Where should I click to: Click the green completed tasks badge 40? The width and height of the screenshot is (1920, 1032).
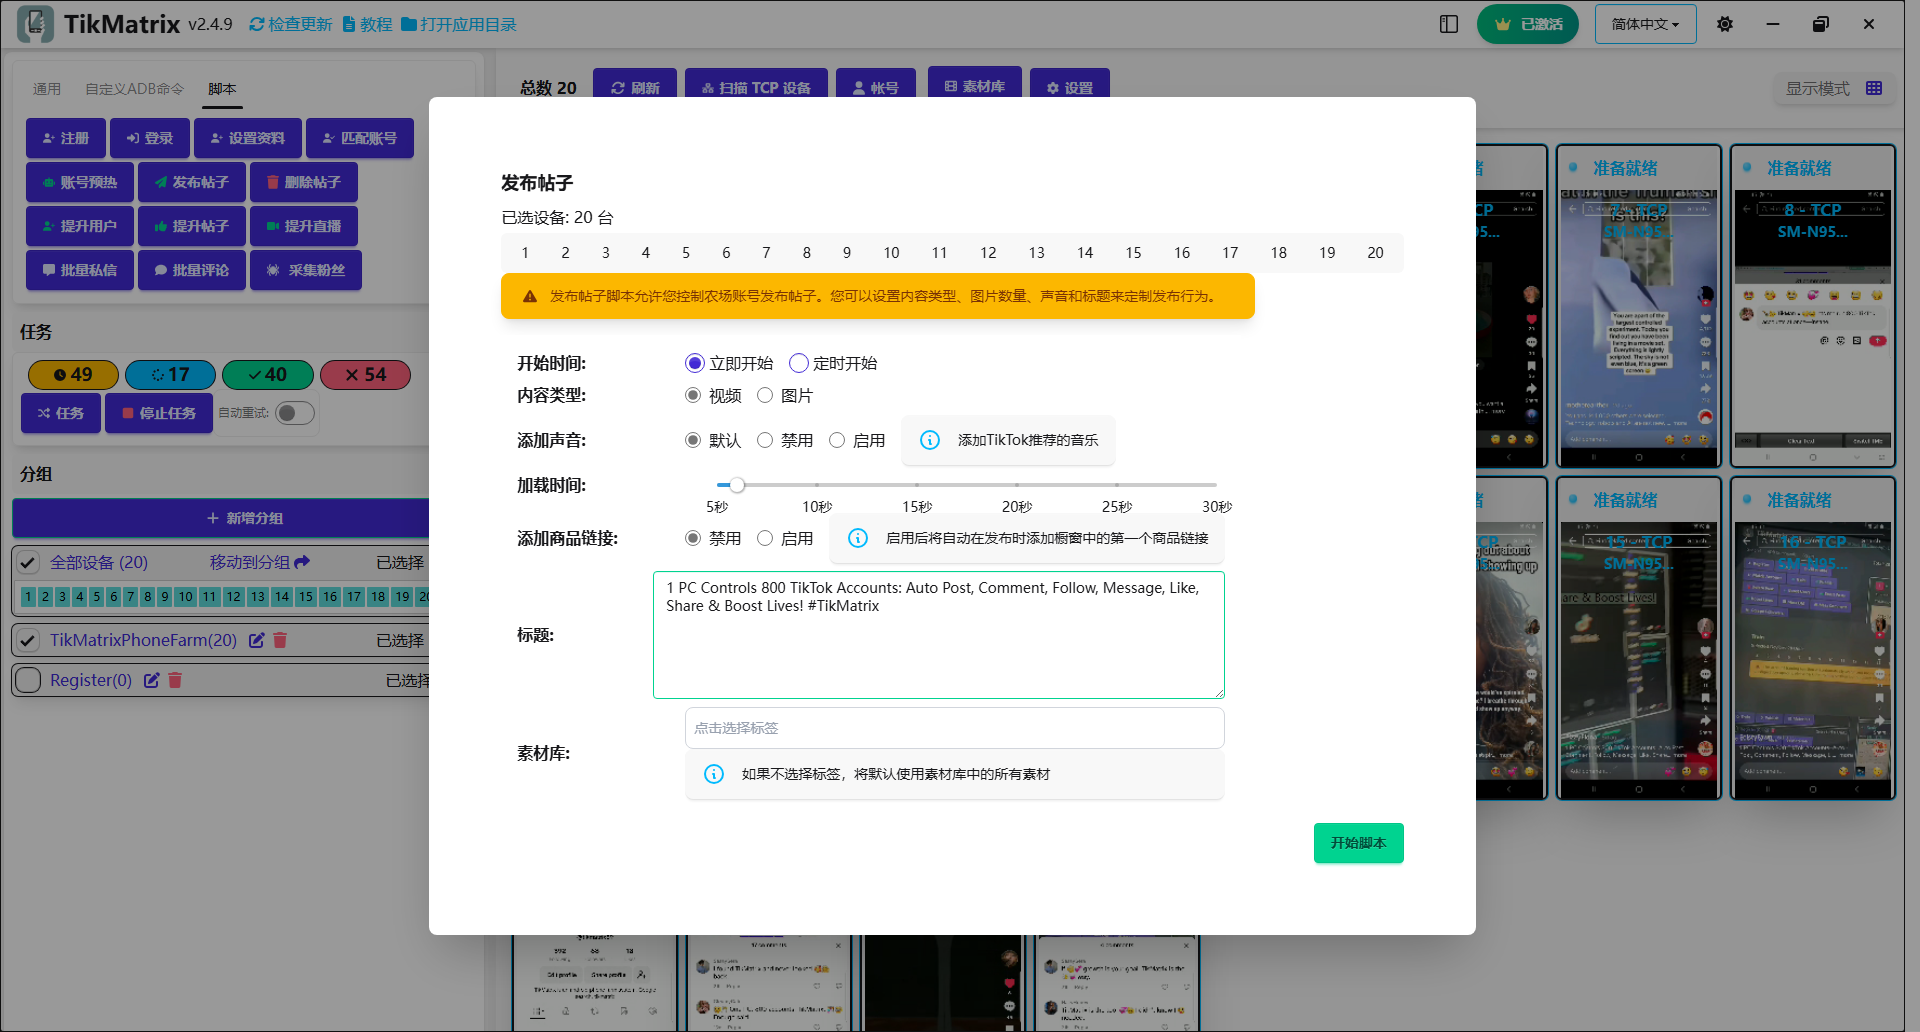tap(268, 374)
